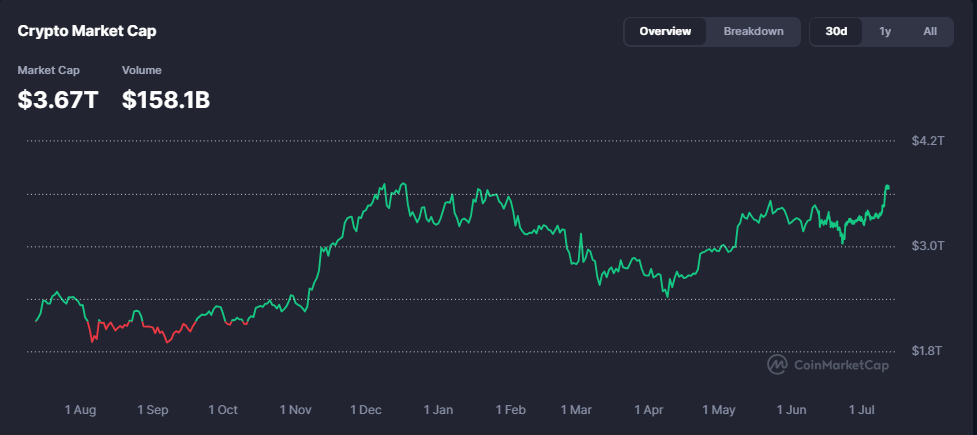Switch to the Overview tab
977x435 pixels.
pyautogui.click(x=665, y=31)
